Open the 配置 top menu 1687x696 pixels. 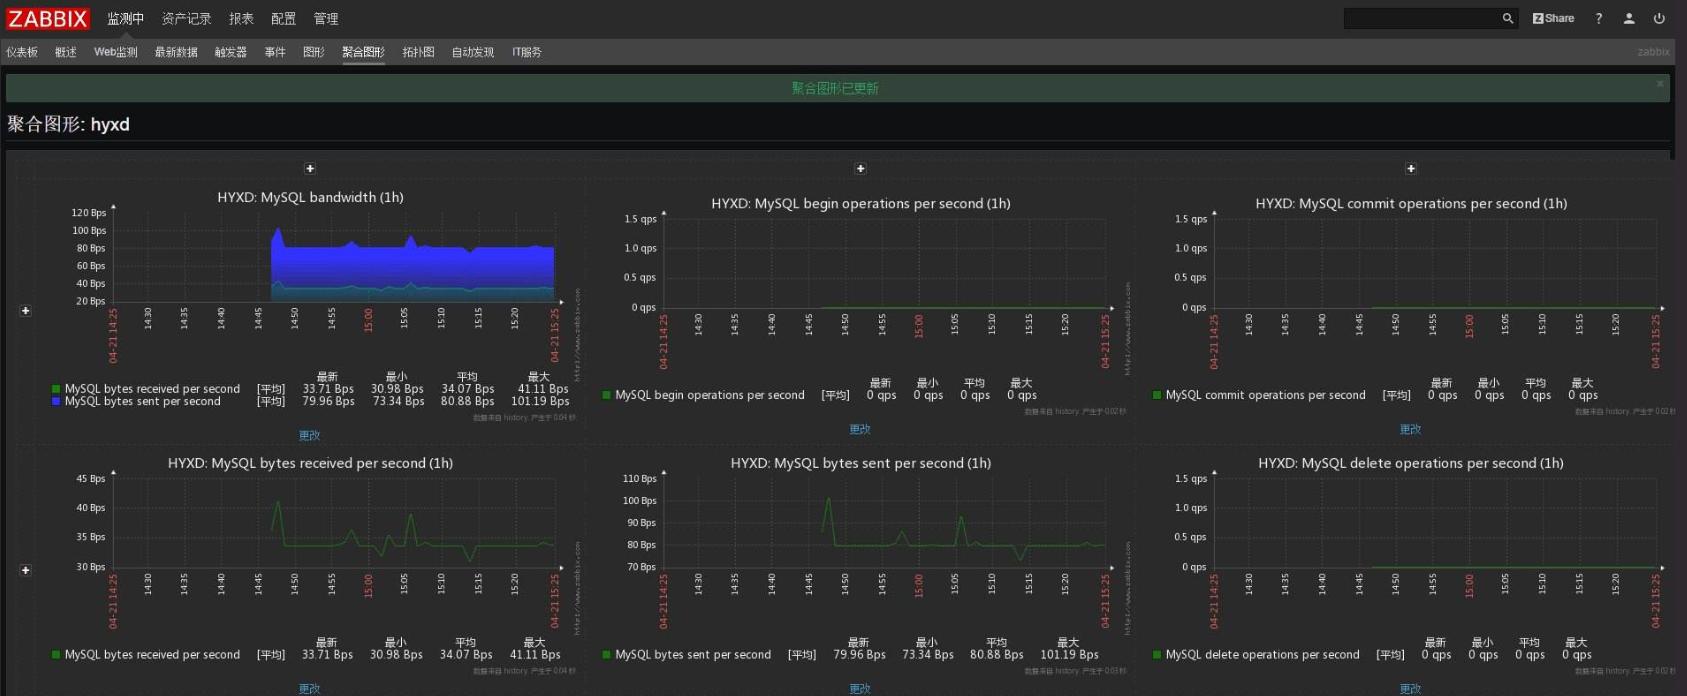click(x=283, y=19)
